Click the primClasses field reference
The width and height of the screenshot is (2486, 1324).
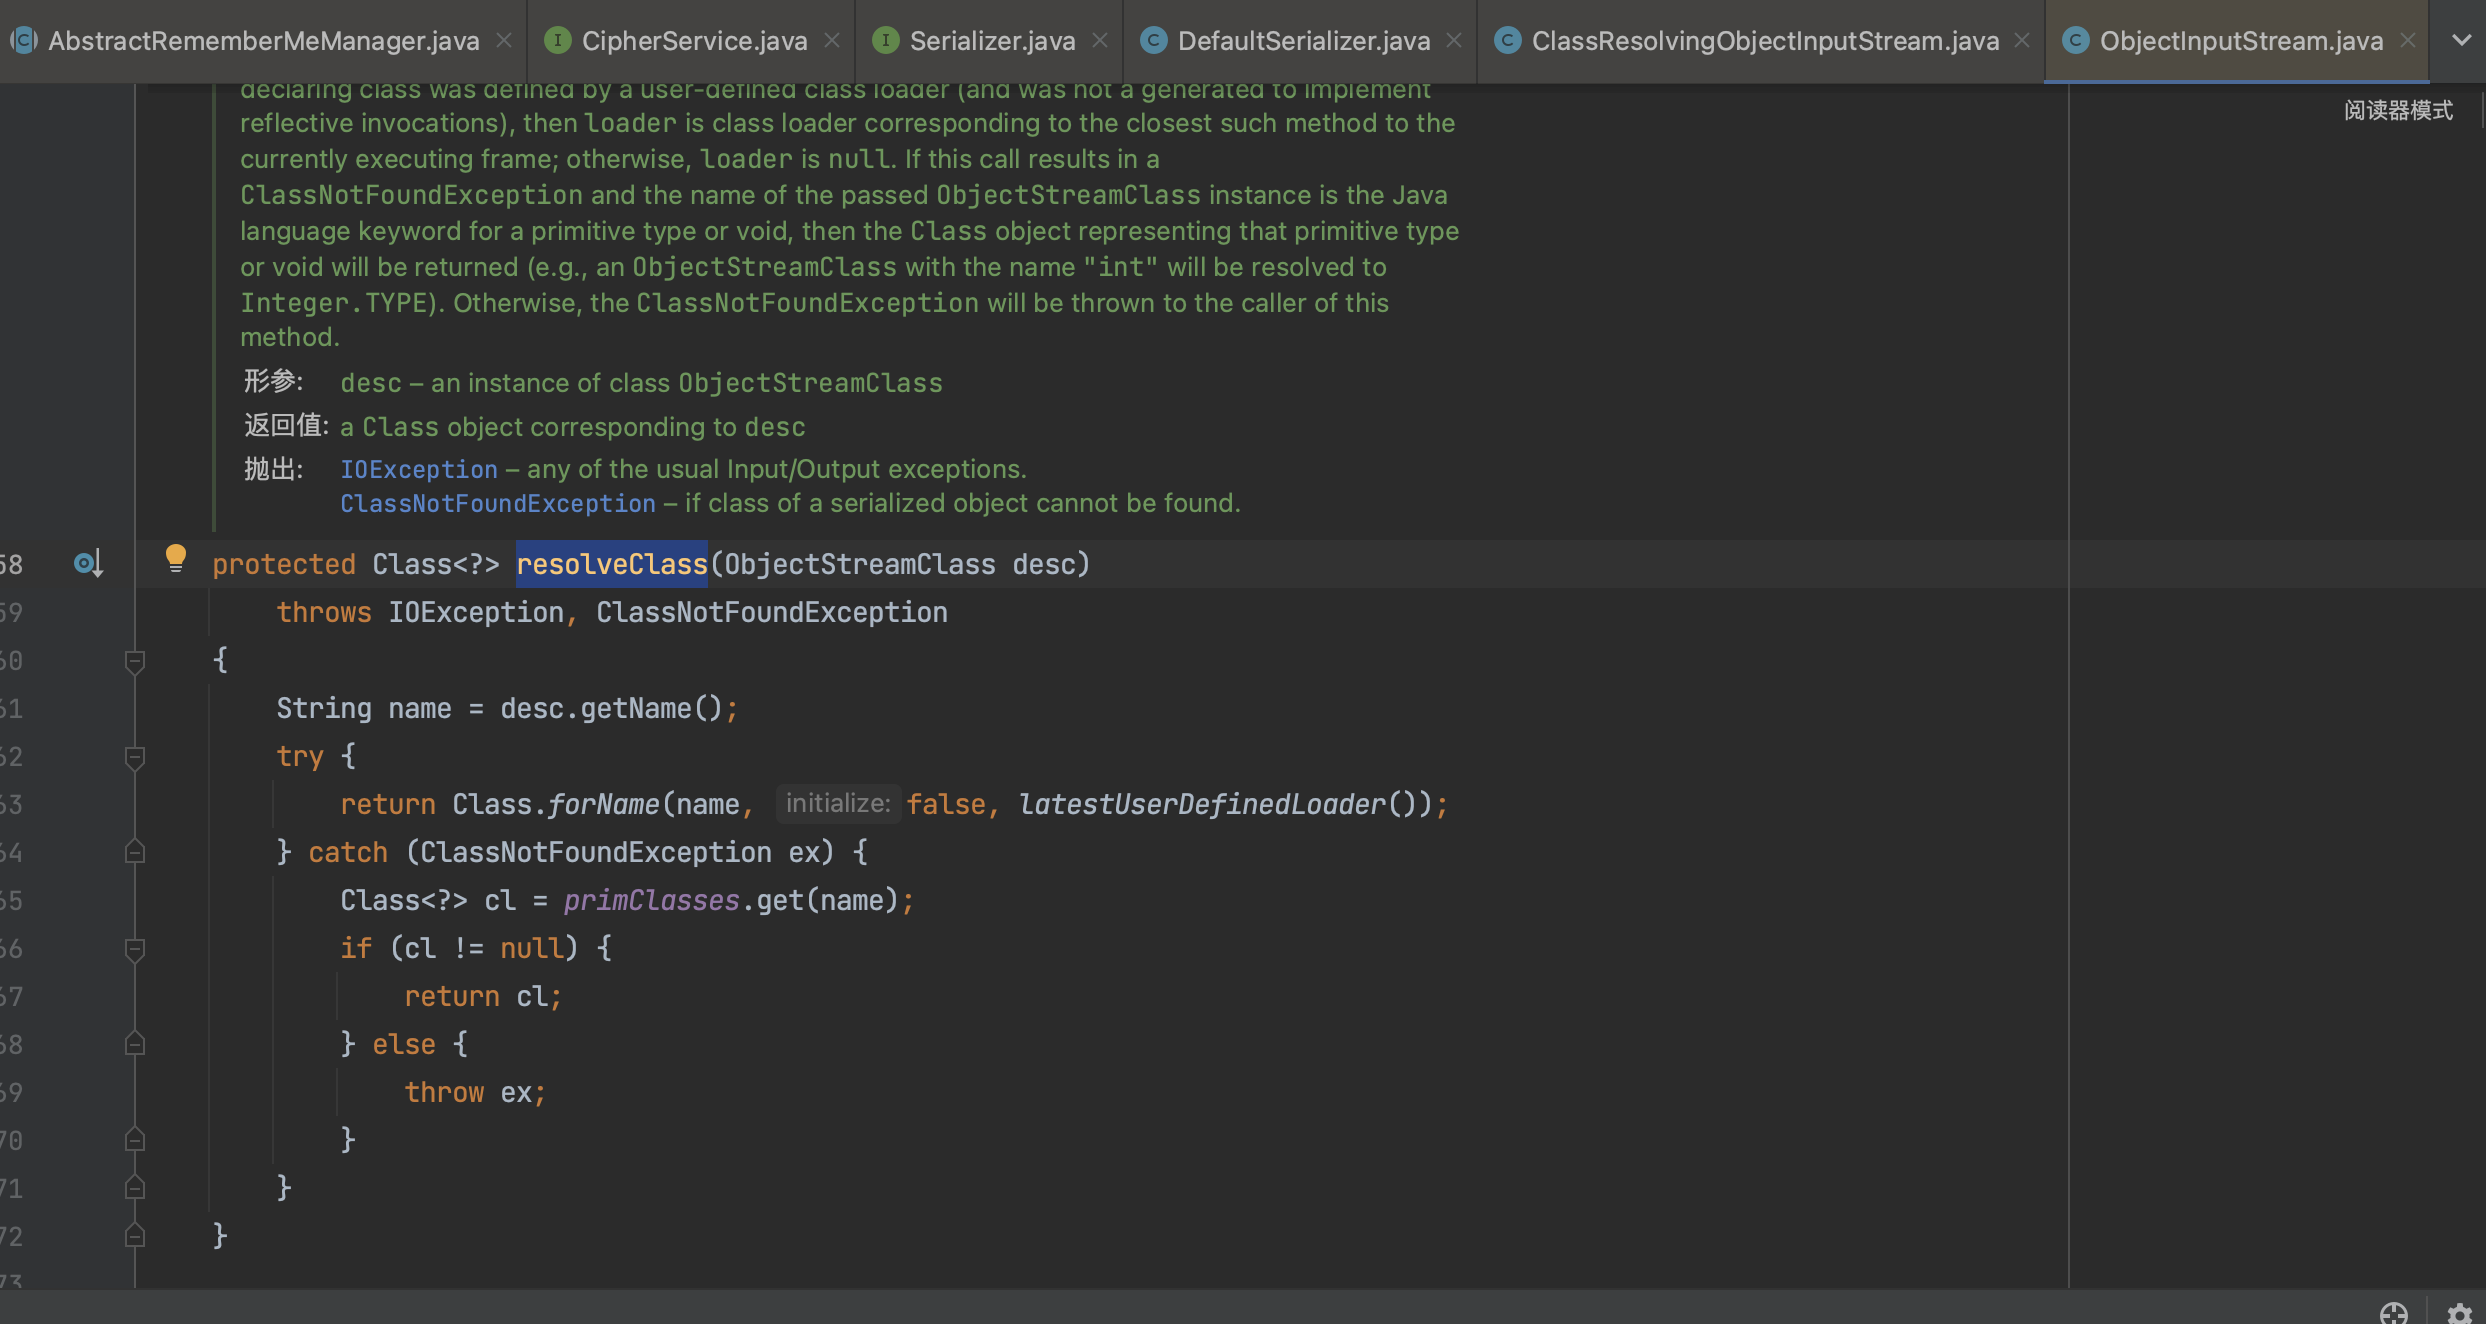pos(652,900)
